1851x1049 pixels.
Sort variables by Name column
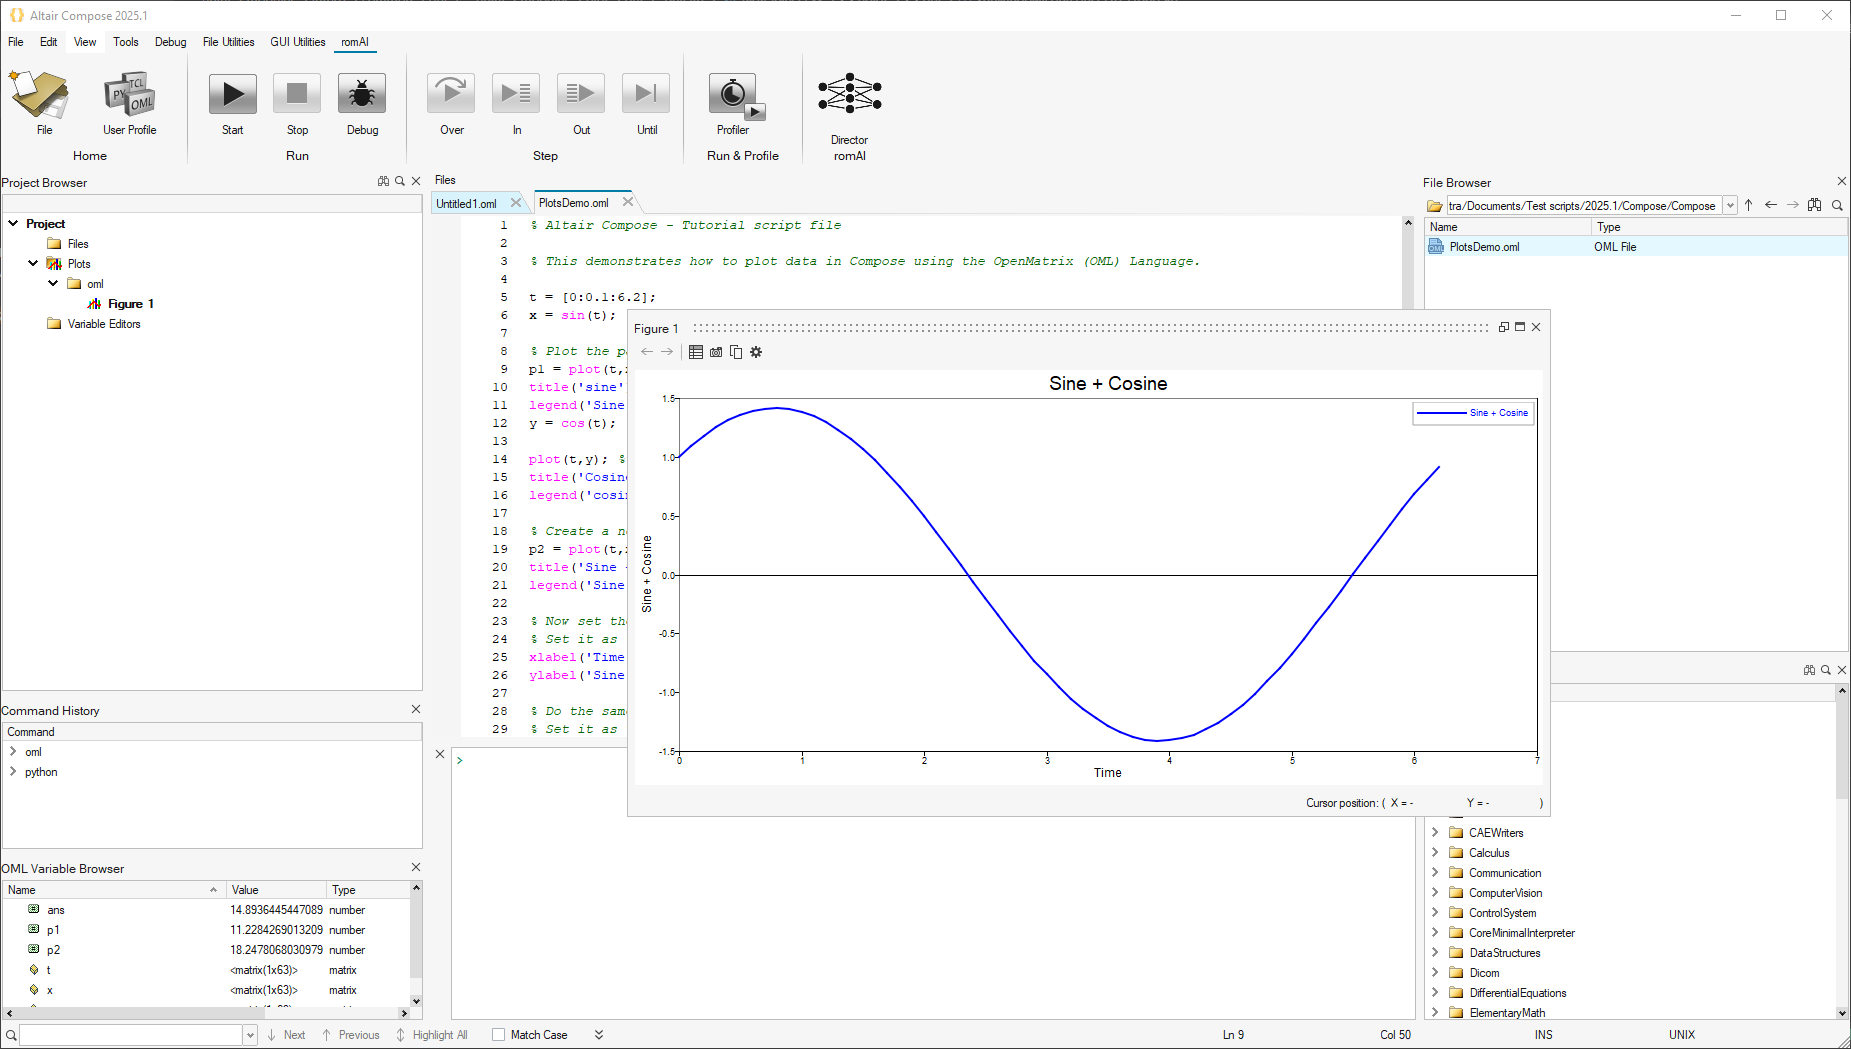point(113,890)
